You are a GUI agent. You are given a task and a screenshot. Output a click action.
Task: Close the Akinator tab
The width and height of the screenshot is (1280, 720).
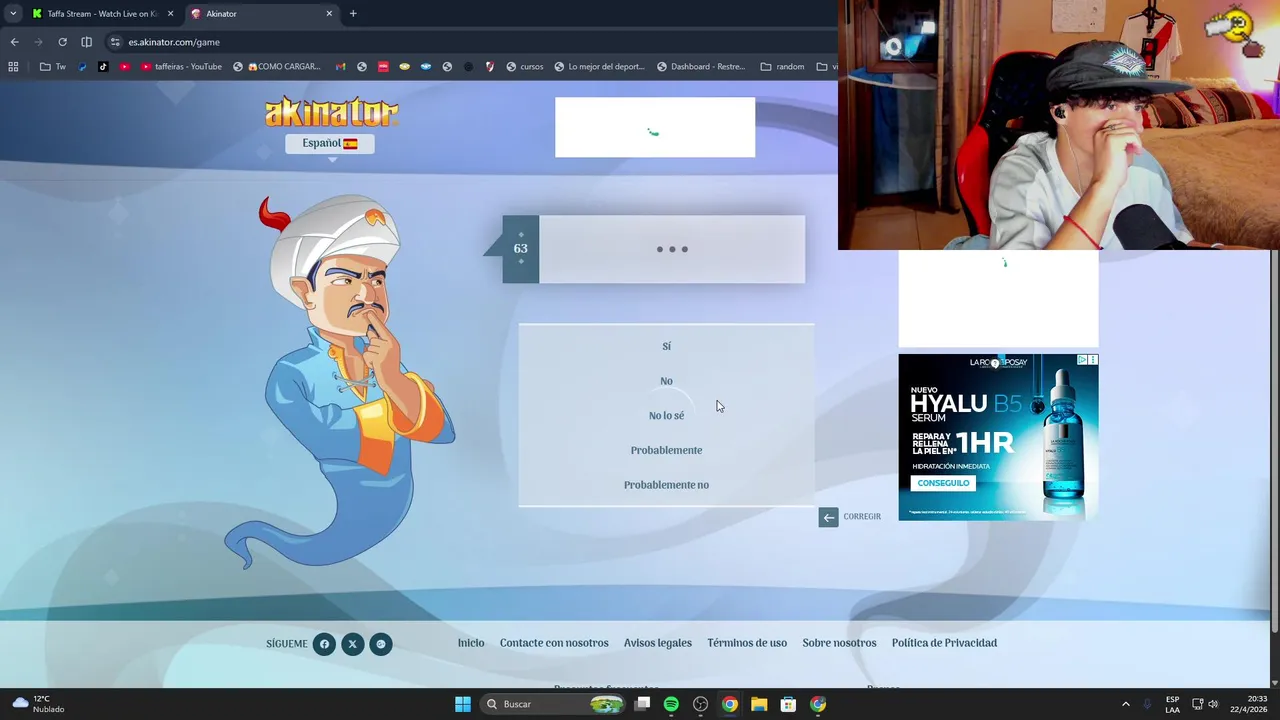[329, 14]
